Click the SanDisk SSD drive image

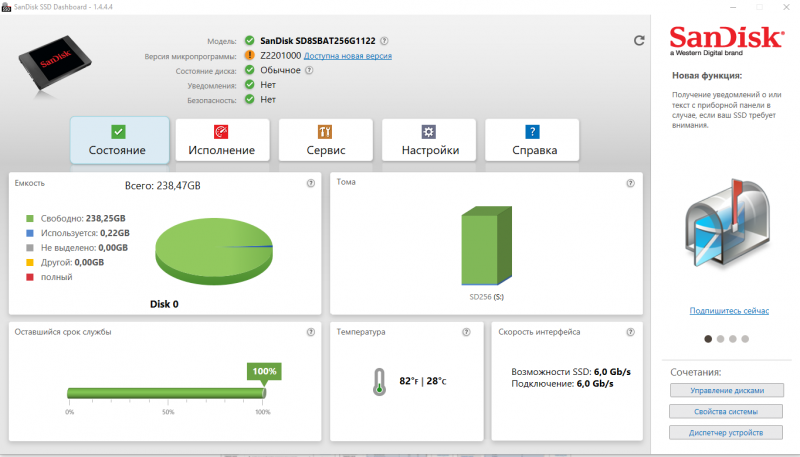pos(55,65)
